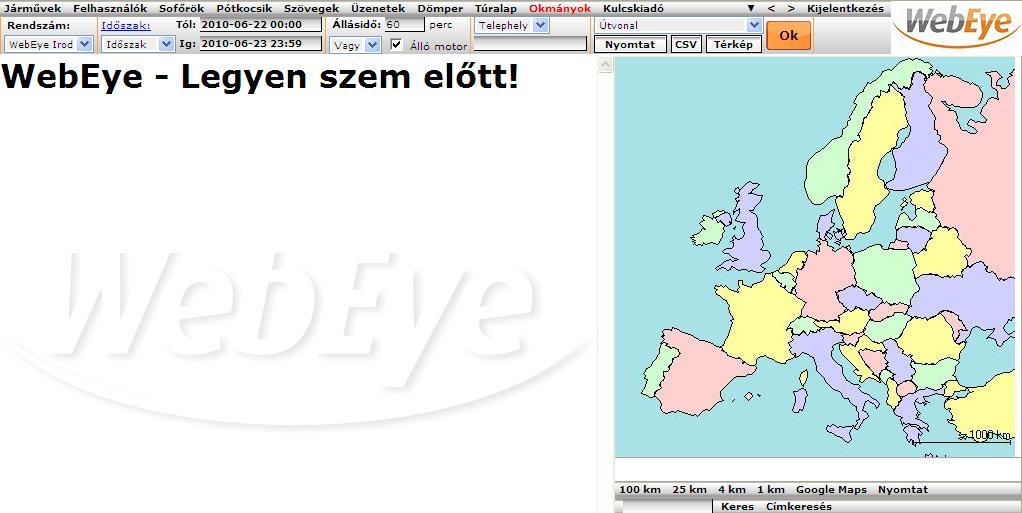The height and width of the screenshot is (513, 1022).
Task: Click the next (>) arrow icon
Action: point(791,8)
